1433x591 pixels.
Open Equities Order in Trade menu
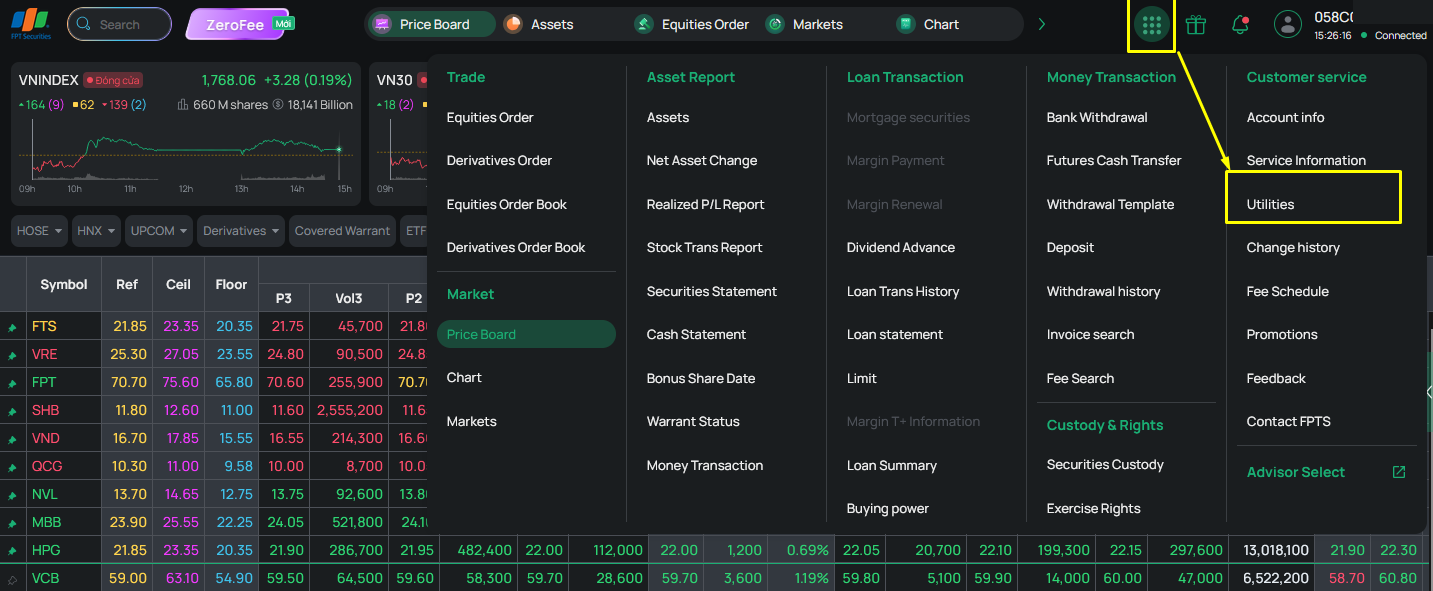click(x=490, y=117)
